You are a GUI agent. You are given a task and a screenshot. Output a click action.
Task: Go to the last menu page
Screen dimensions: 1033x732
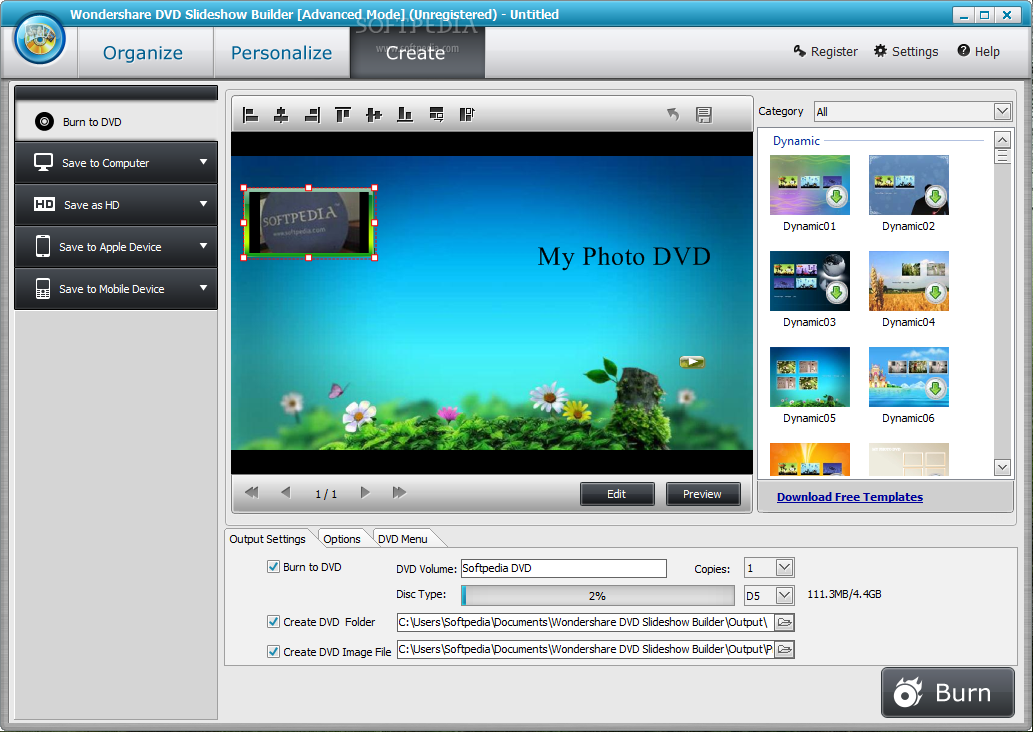tap(399, 493)
